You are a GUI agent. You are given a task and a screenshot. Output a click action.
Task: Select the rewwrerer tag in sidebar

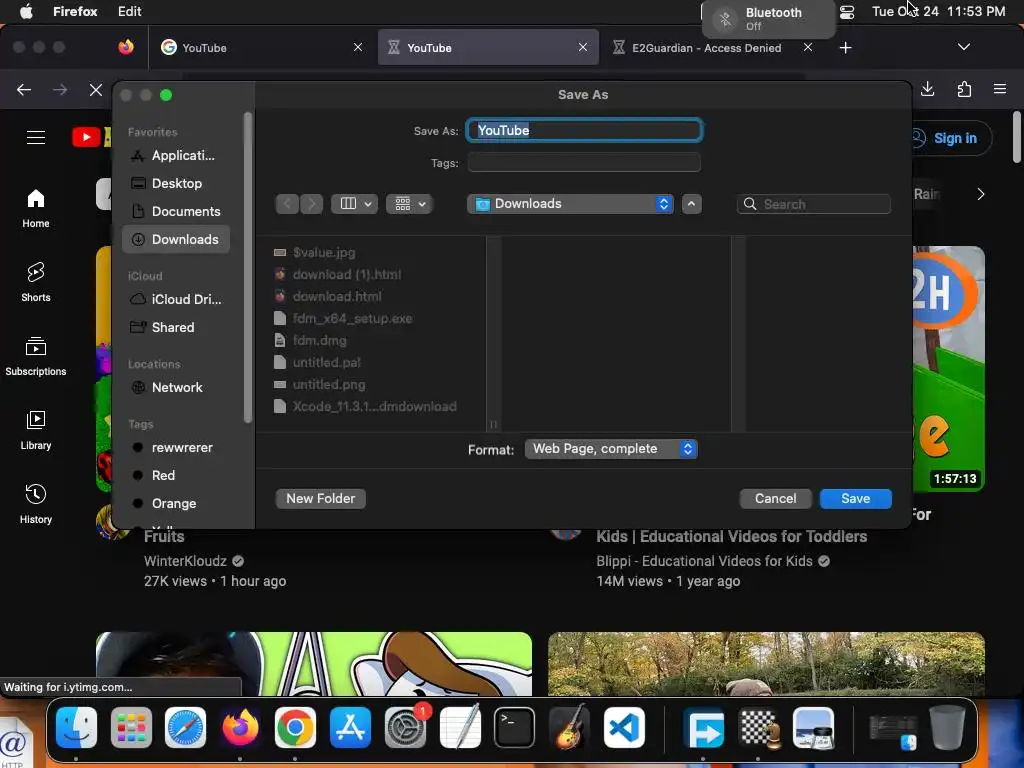click(x=176, y=447)
